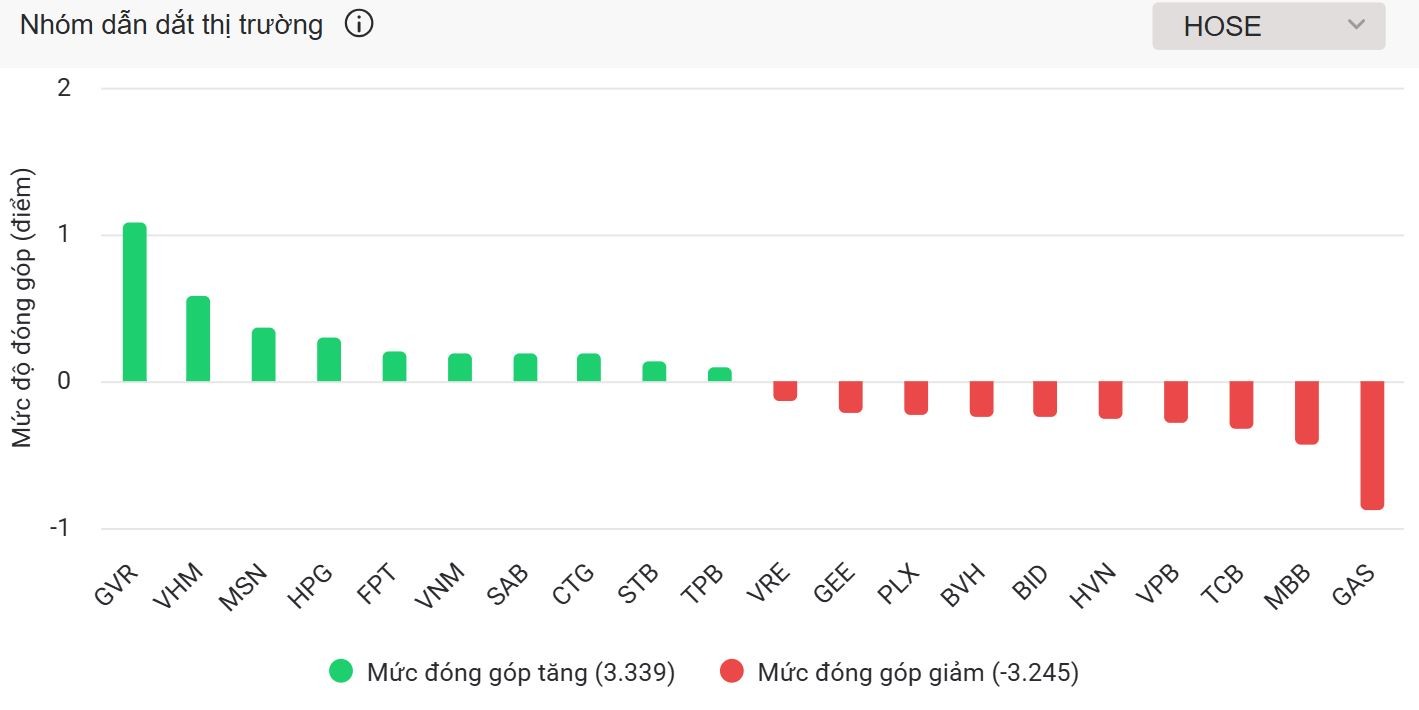Select the MBB axis label

coord(1288,585)
